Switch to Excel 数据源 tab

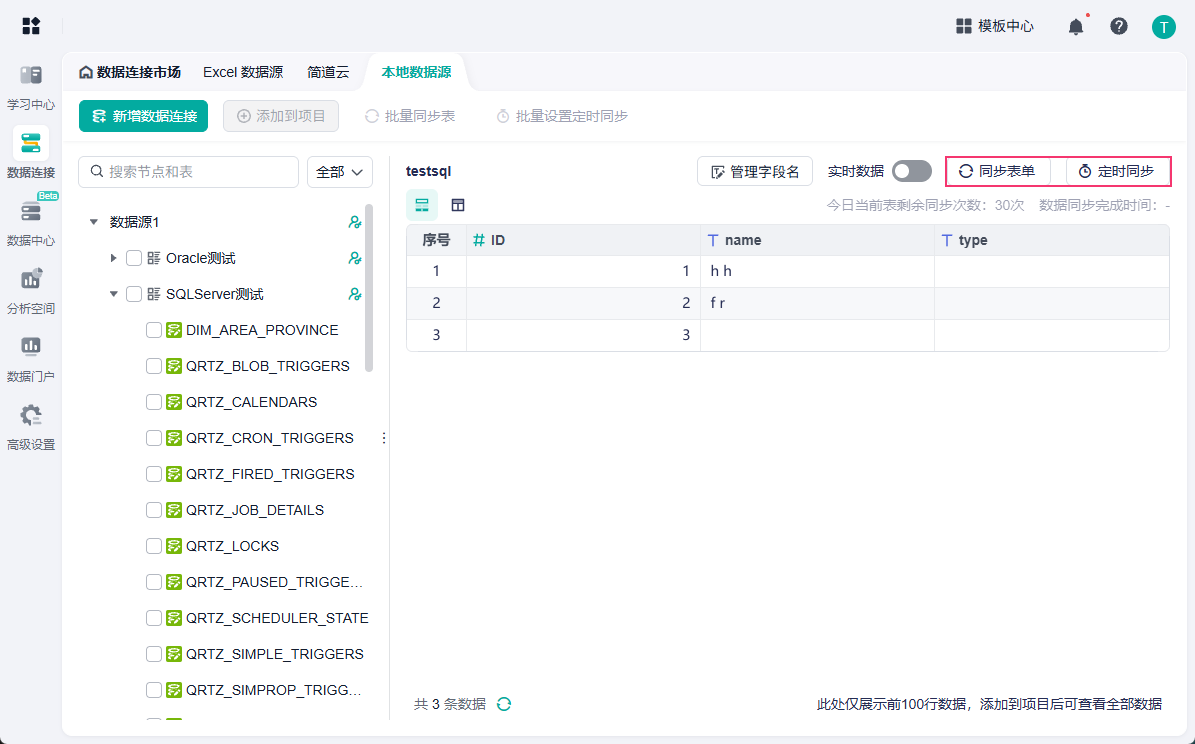243,72
